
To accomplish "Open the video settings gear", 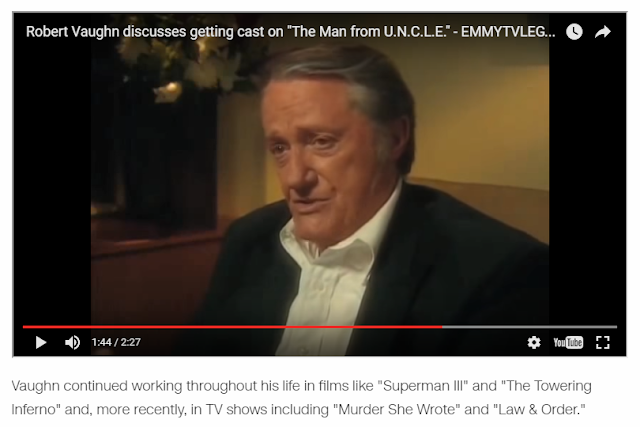I will pyautogui.click(x=534, y=342).
